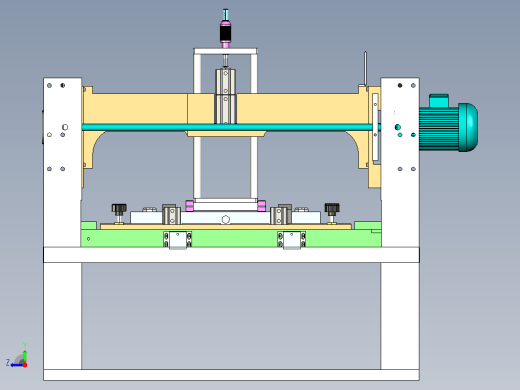Click the left bearing block under green plate

coord(177,240)
